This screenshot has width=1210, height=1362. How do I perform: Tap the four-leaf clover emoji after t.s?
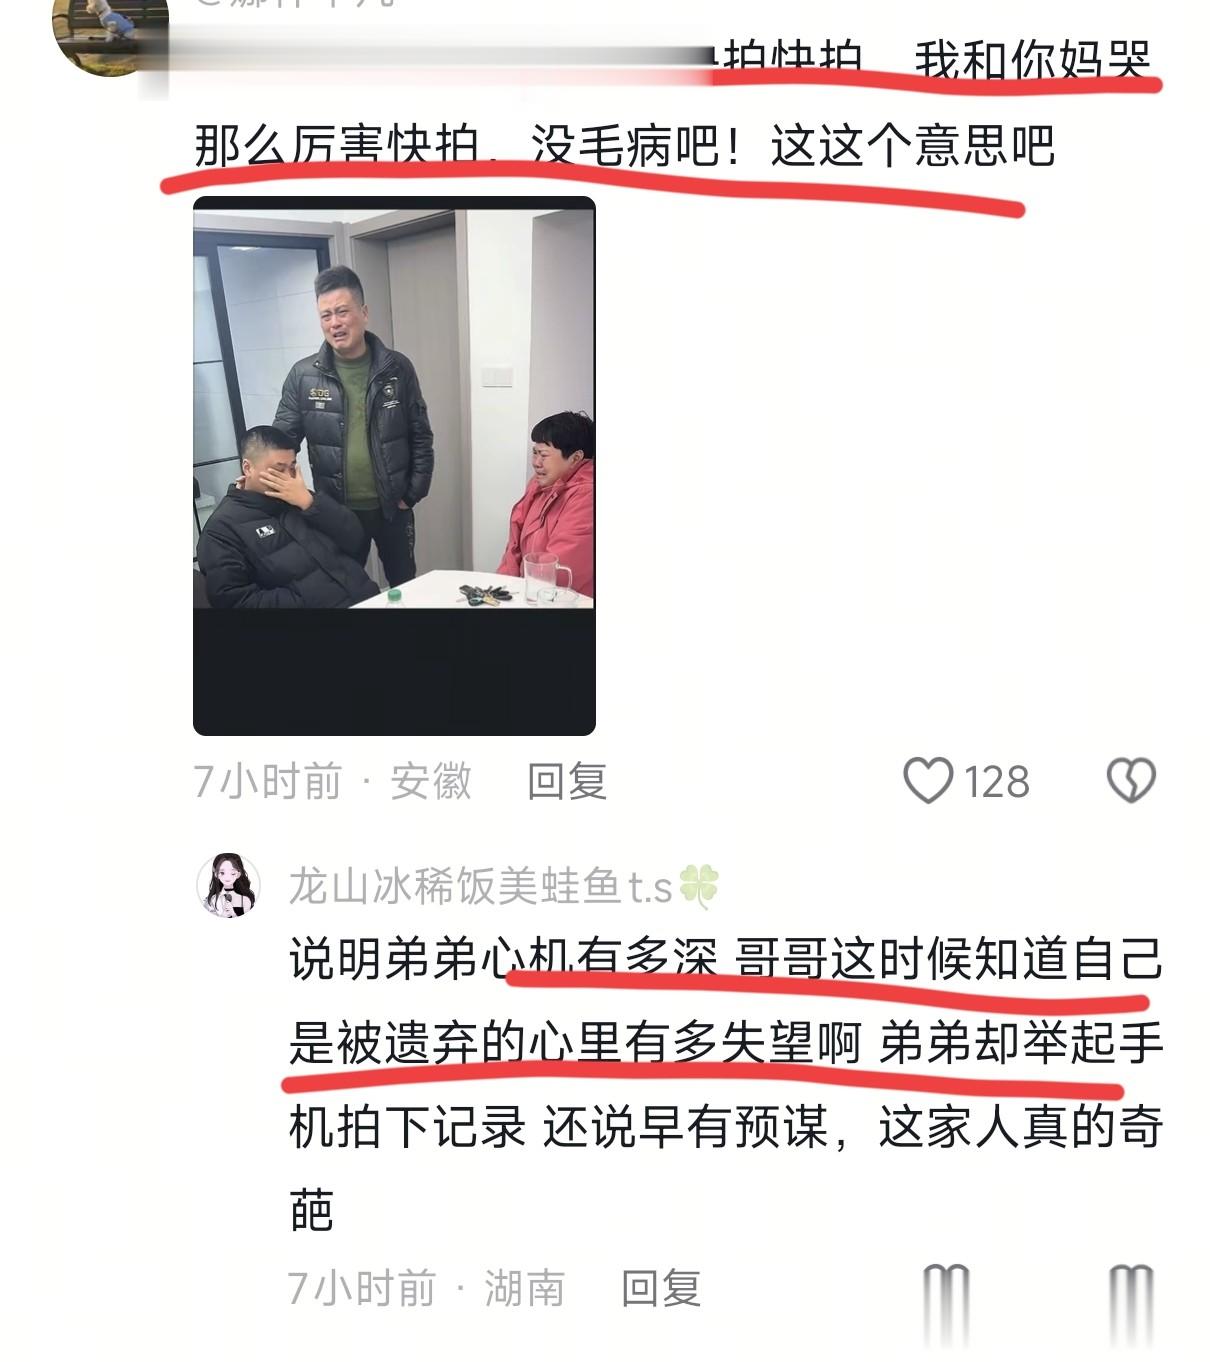[698, 886]
